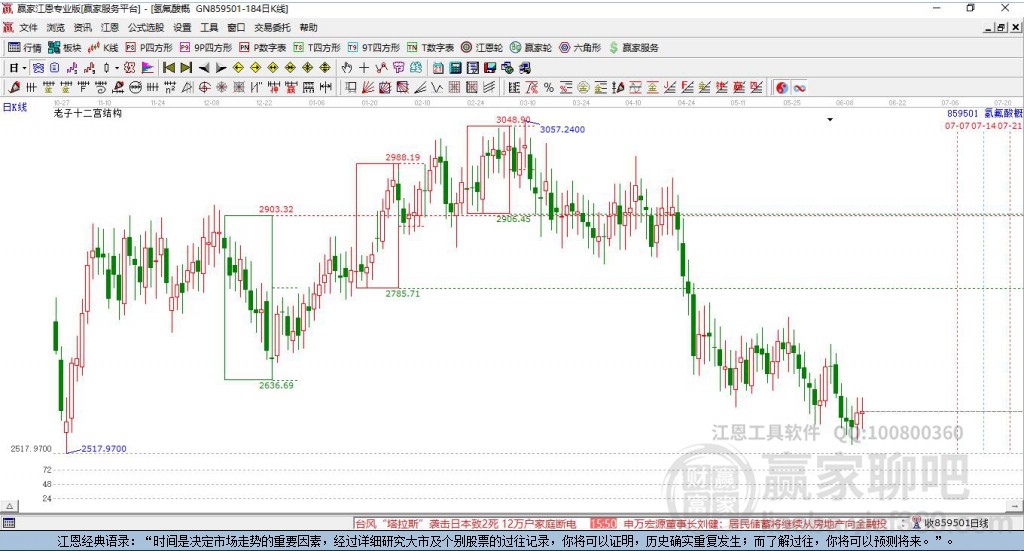Click the red floppy save icon

[x=490, y=68]
